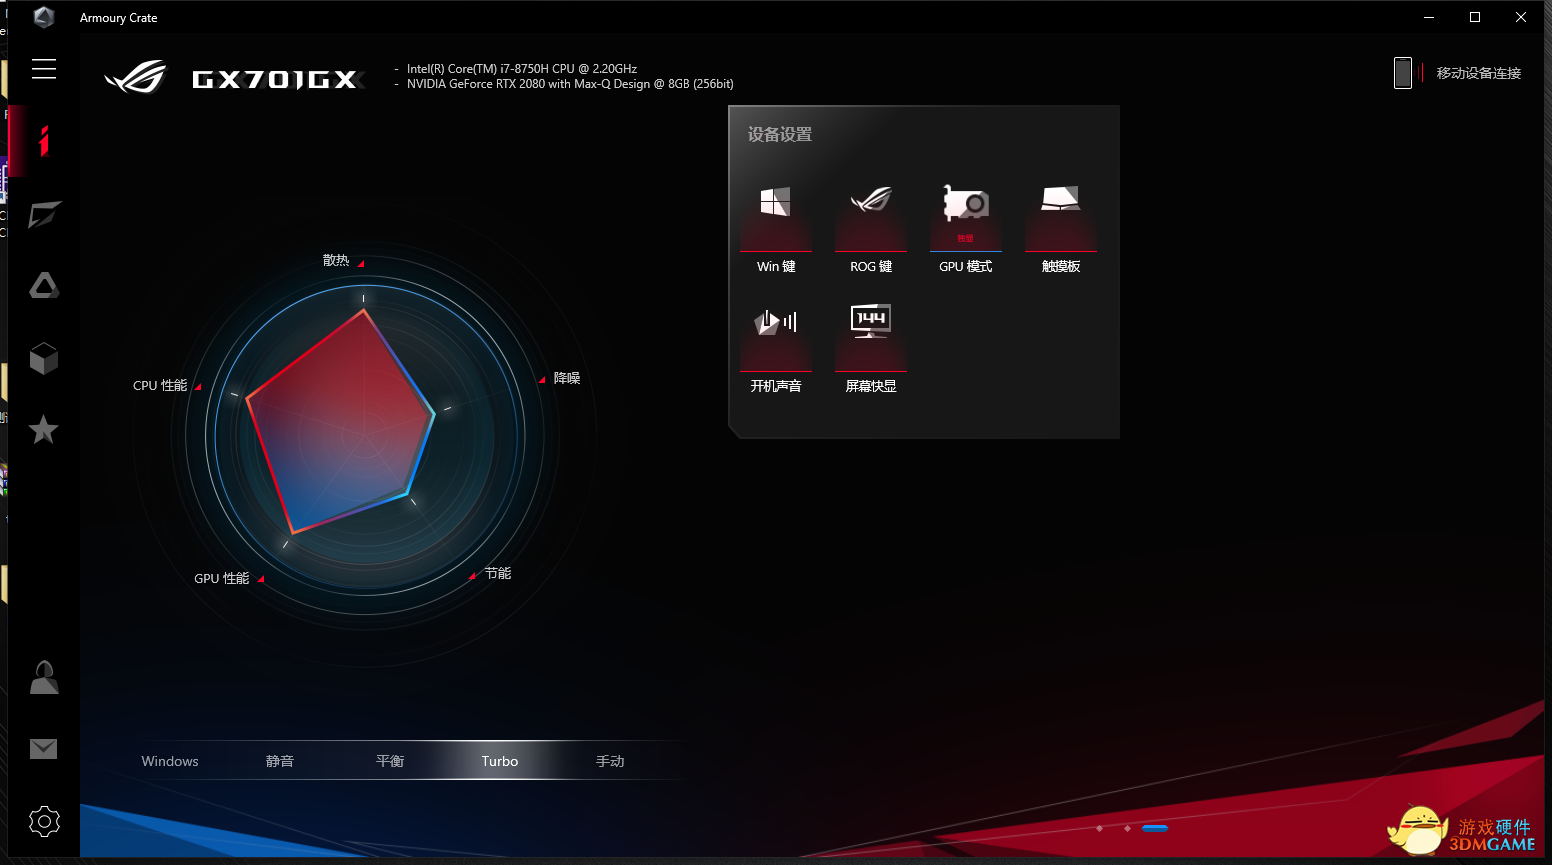The image size is (1552, 865).
Task: Switch to the 手动 manual mode
Action: click(610, 761)
